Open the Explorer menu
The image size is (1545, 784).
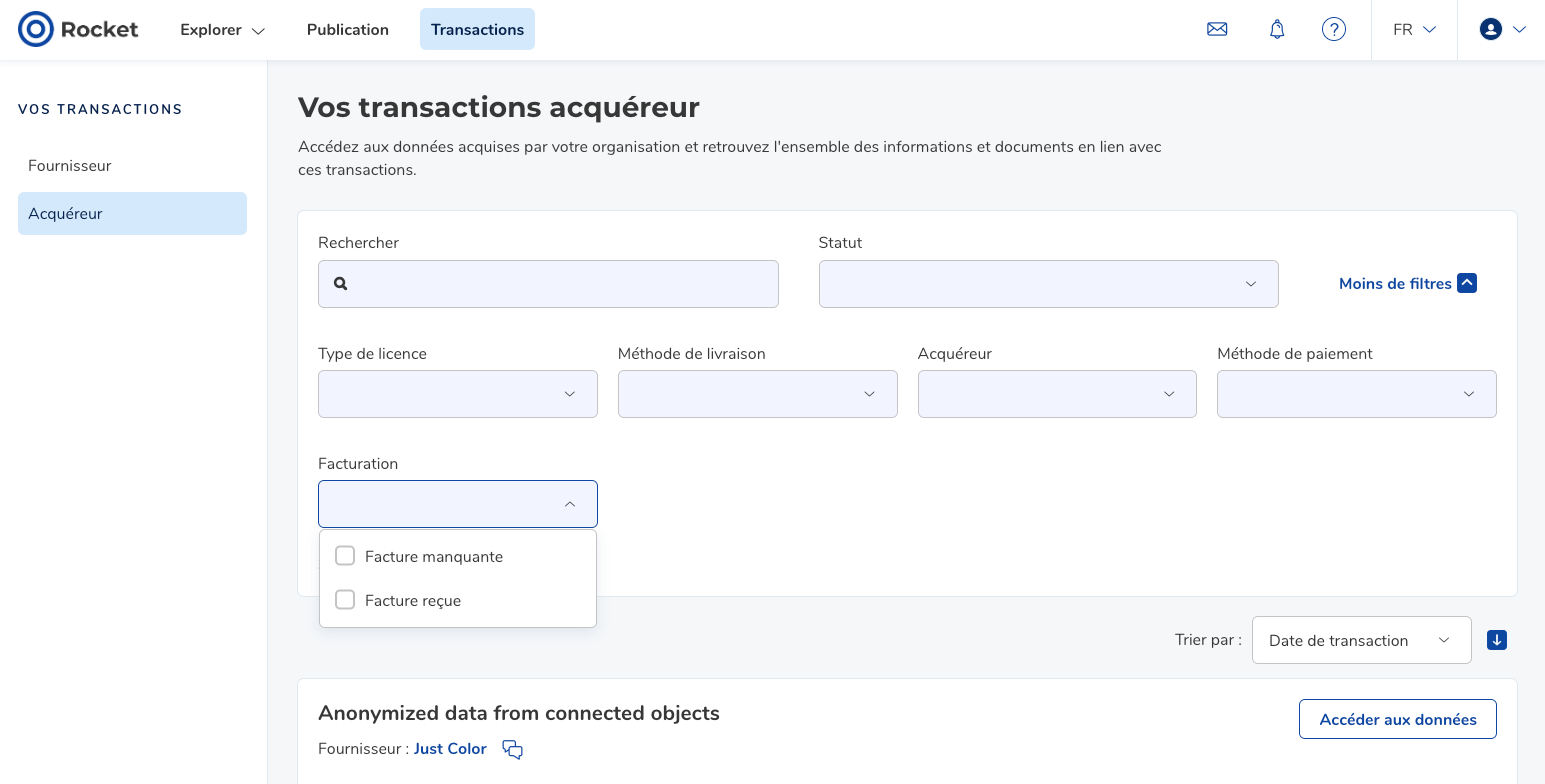coord(222,29)
